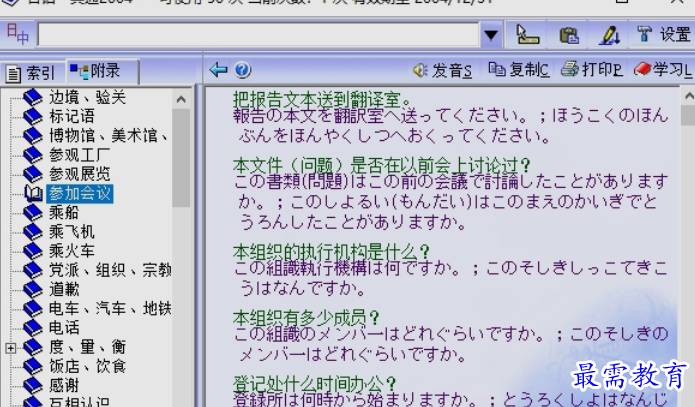Click book icon beside 度、量、衡
Image resolution: width=695 pixels, height=407 pixels.
coord(33,347)
